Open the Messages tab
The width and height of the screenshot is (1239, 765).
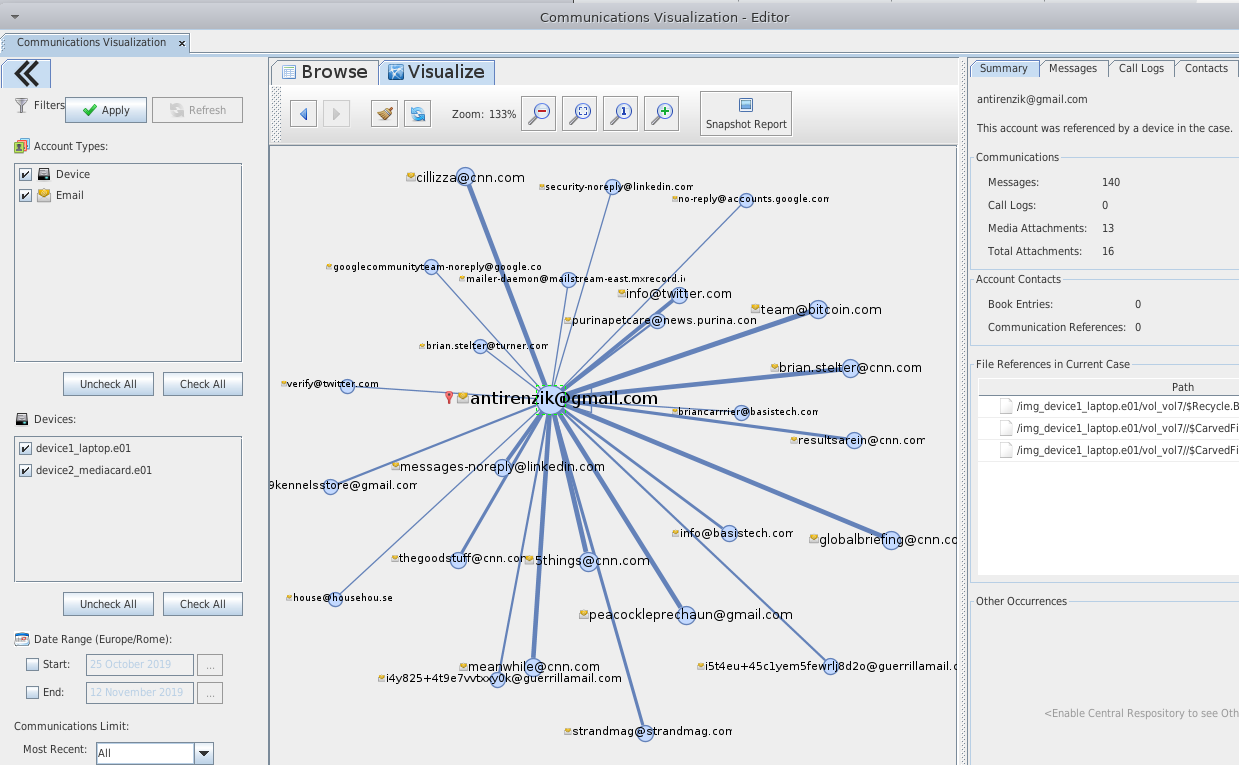pyautogui.click(x=1073, y=68)
